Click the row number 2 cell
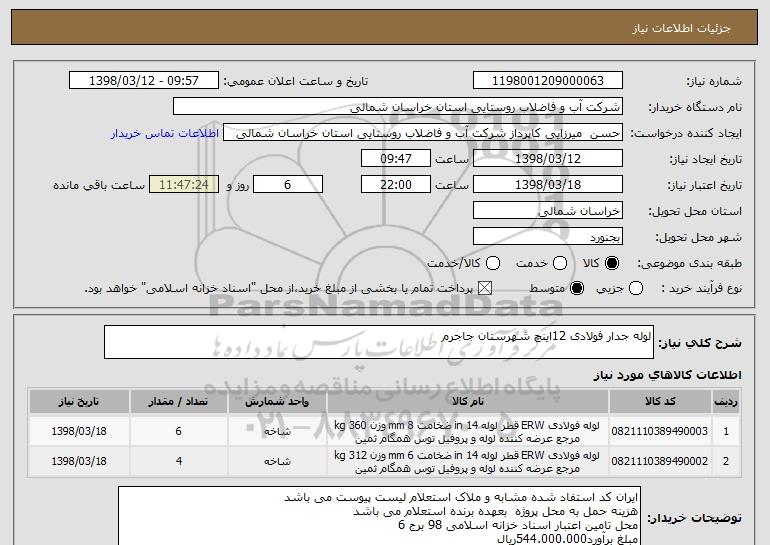Screen dimensions: 770x545 [726, 462]
